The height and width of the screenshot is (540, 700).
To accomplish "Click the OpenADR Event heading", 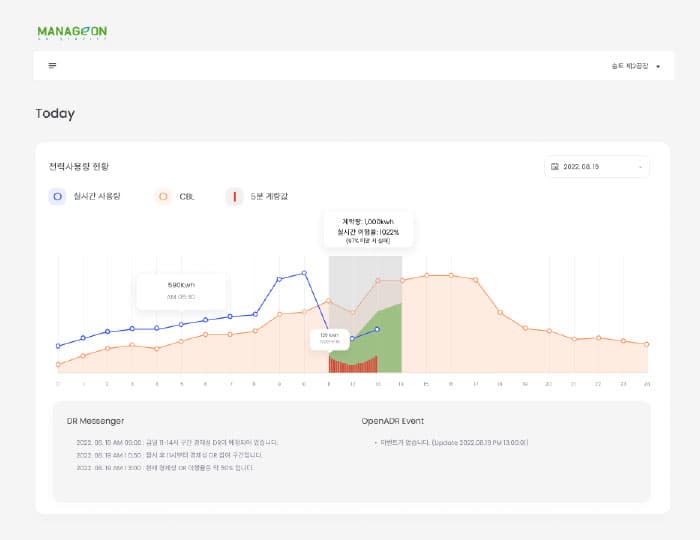I will pyautogui.click(x=393, y=421).
